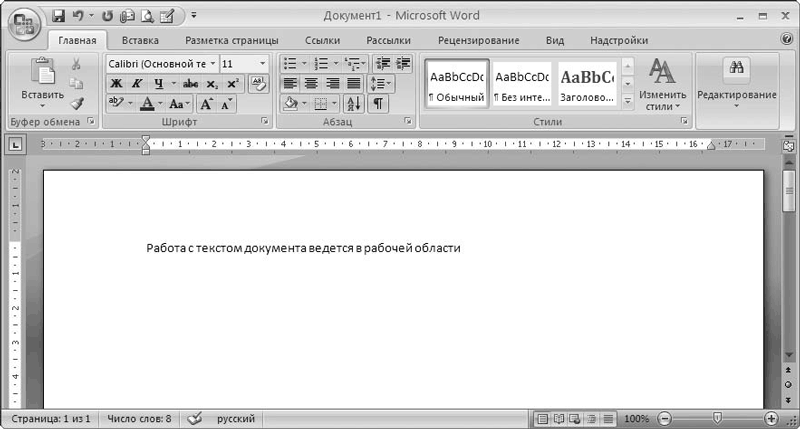Switch to the Вставка tab
This screenshot has height=429, width=800.
[140, 40]
